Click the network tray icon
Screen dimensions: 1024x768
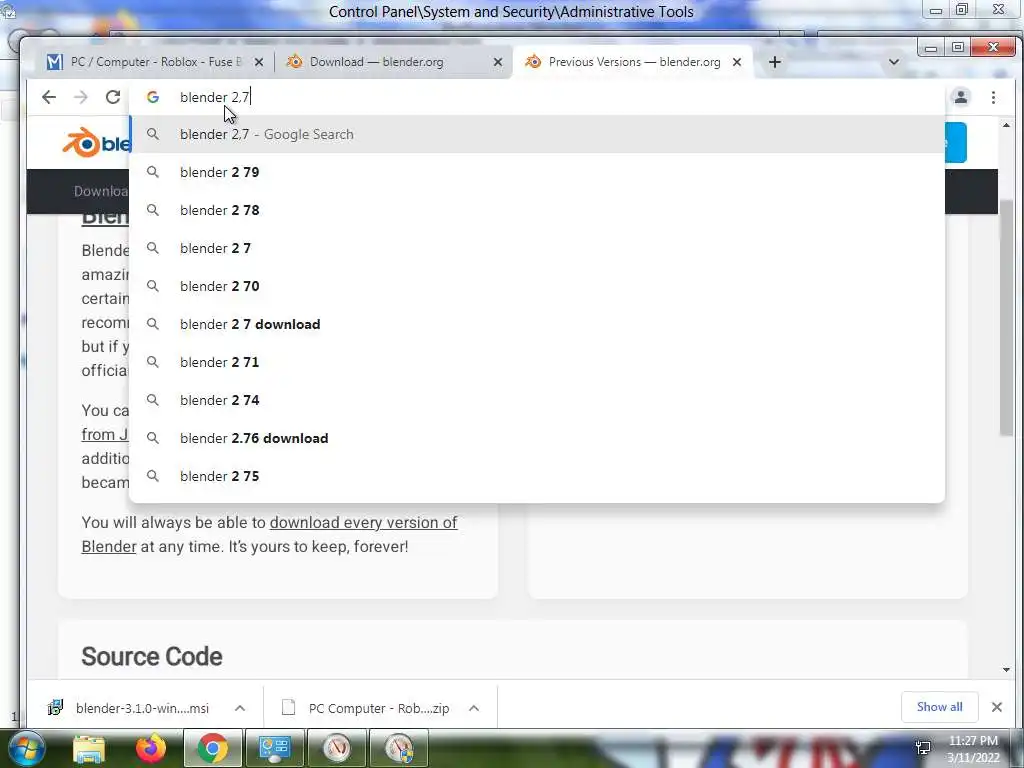(923, 748)
